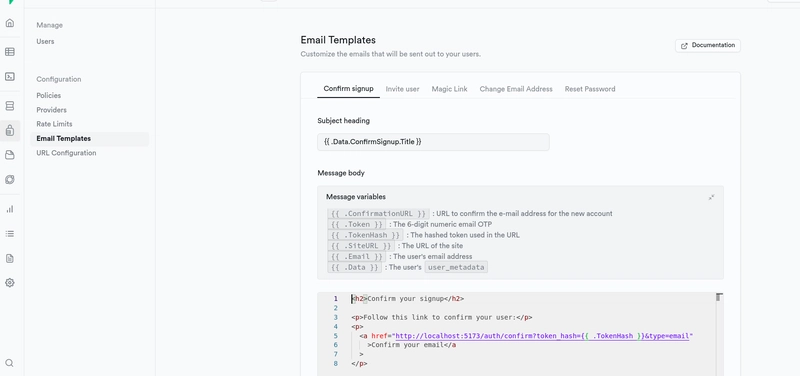The width and height of the screenshot is (800, 376).
Task: Click the {{ .Data }} variable
Action: tap(355, 267)
